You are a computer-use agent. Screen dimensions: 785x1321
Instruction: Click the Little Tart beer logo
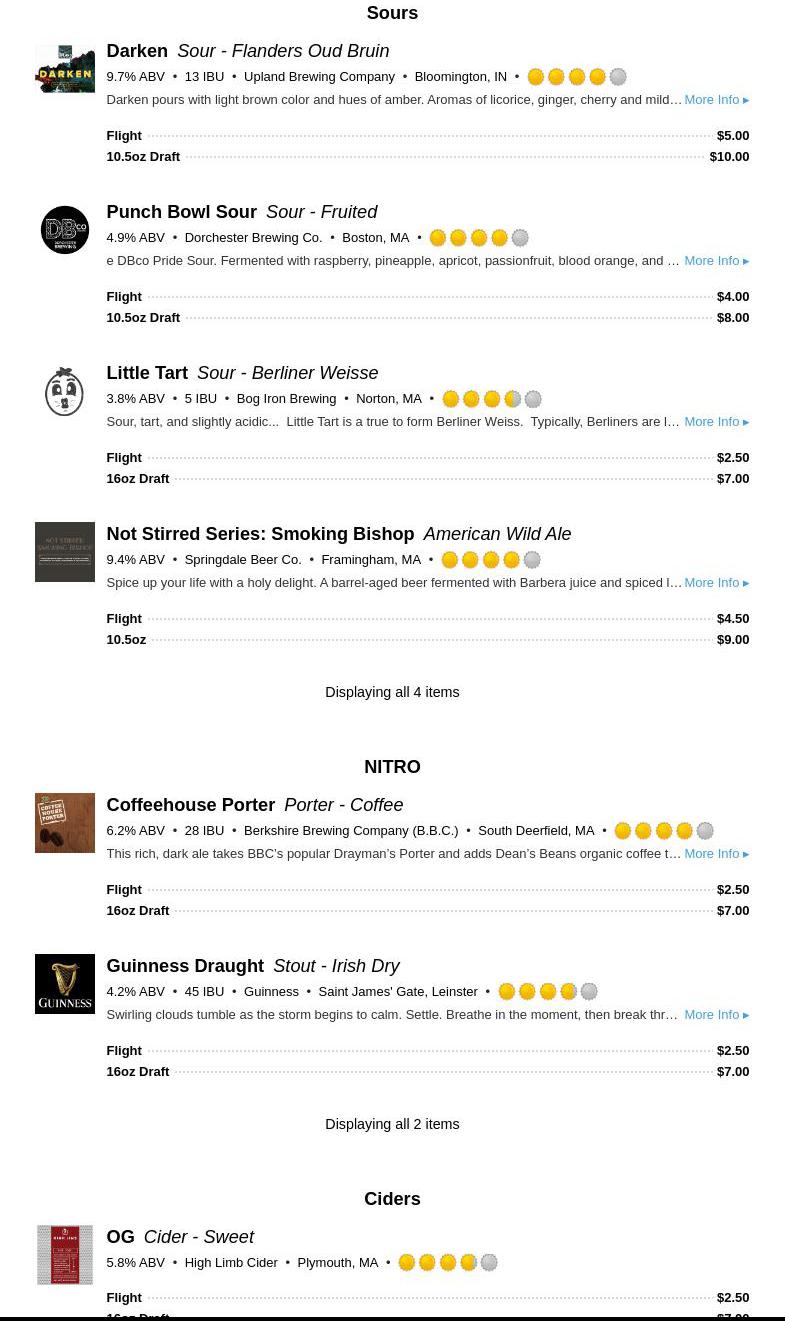pos(65,391)
